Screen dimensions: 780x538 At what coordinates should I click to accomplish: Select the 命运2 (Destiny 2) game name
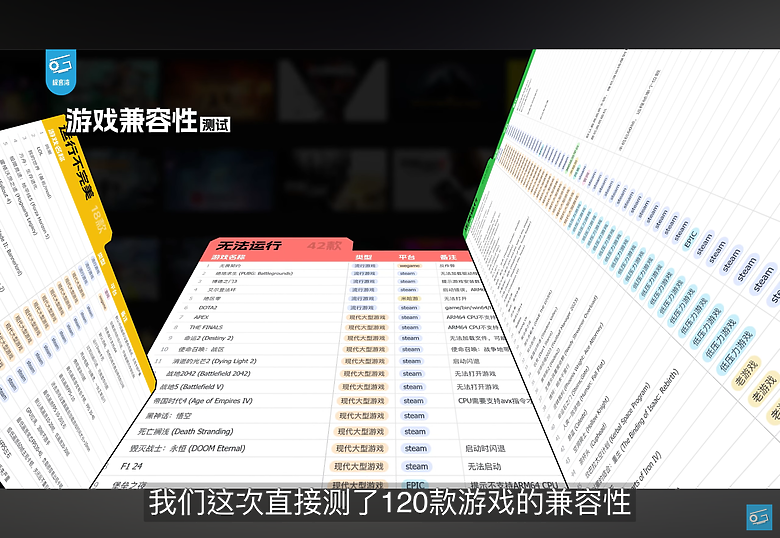point(208,338)
